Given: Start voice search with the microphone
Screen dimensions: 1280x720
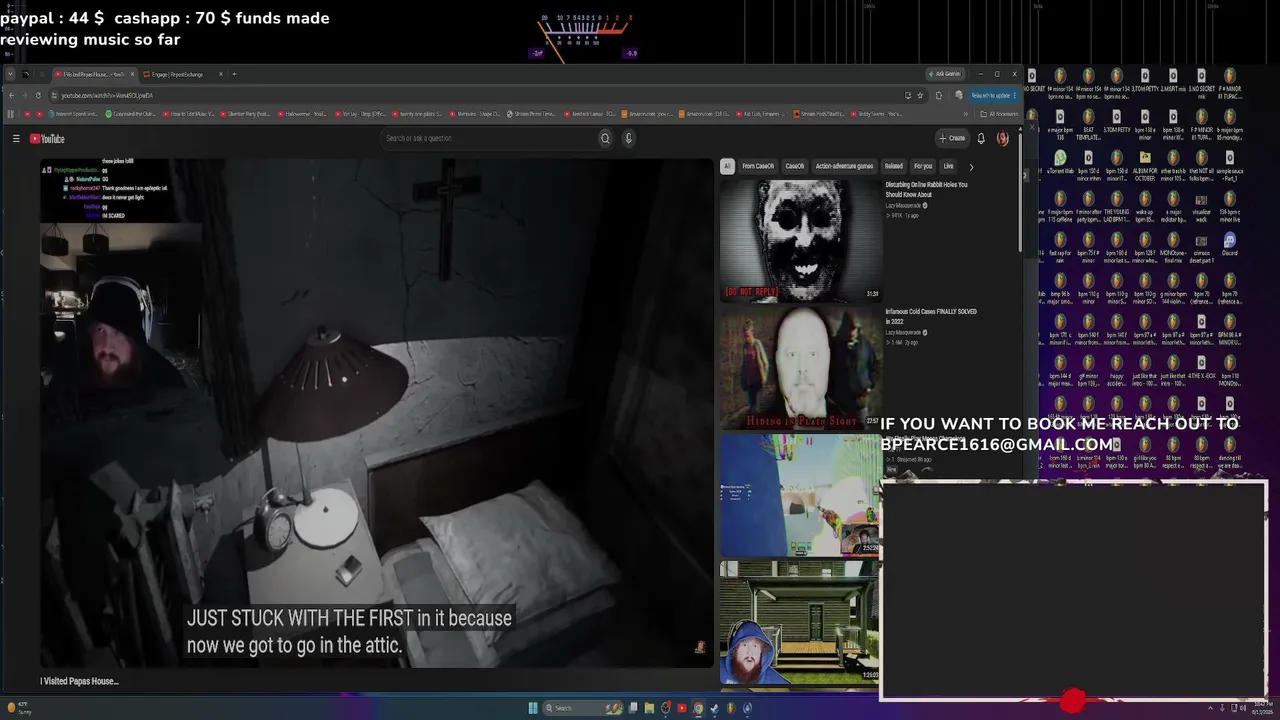Looking at the screenshot, I should click(x=628, y=138).
